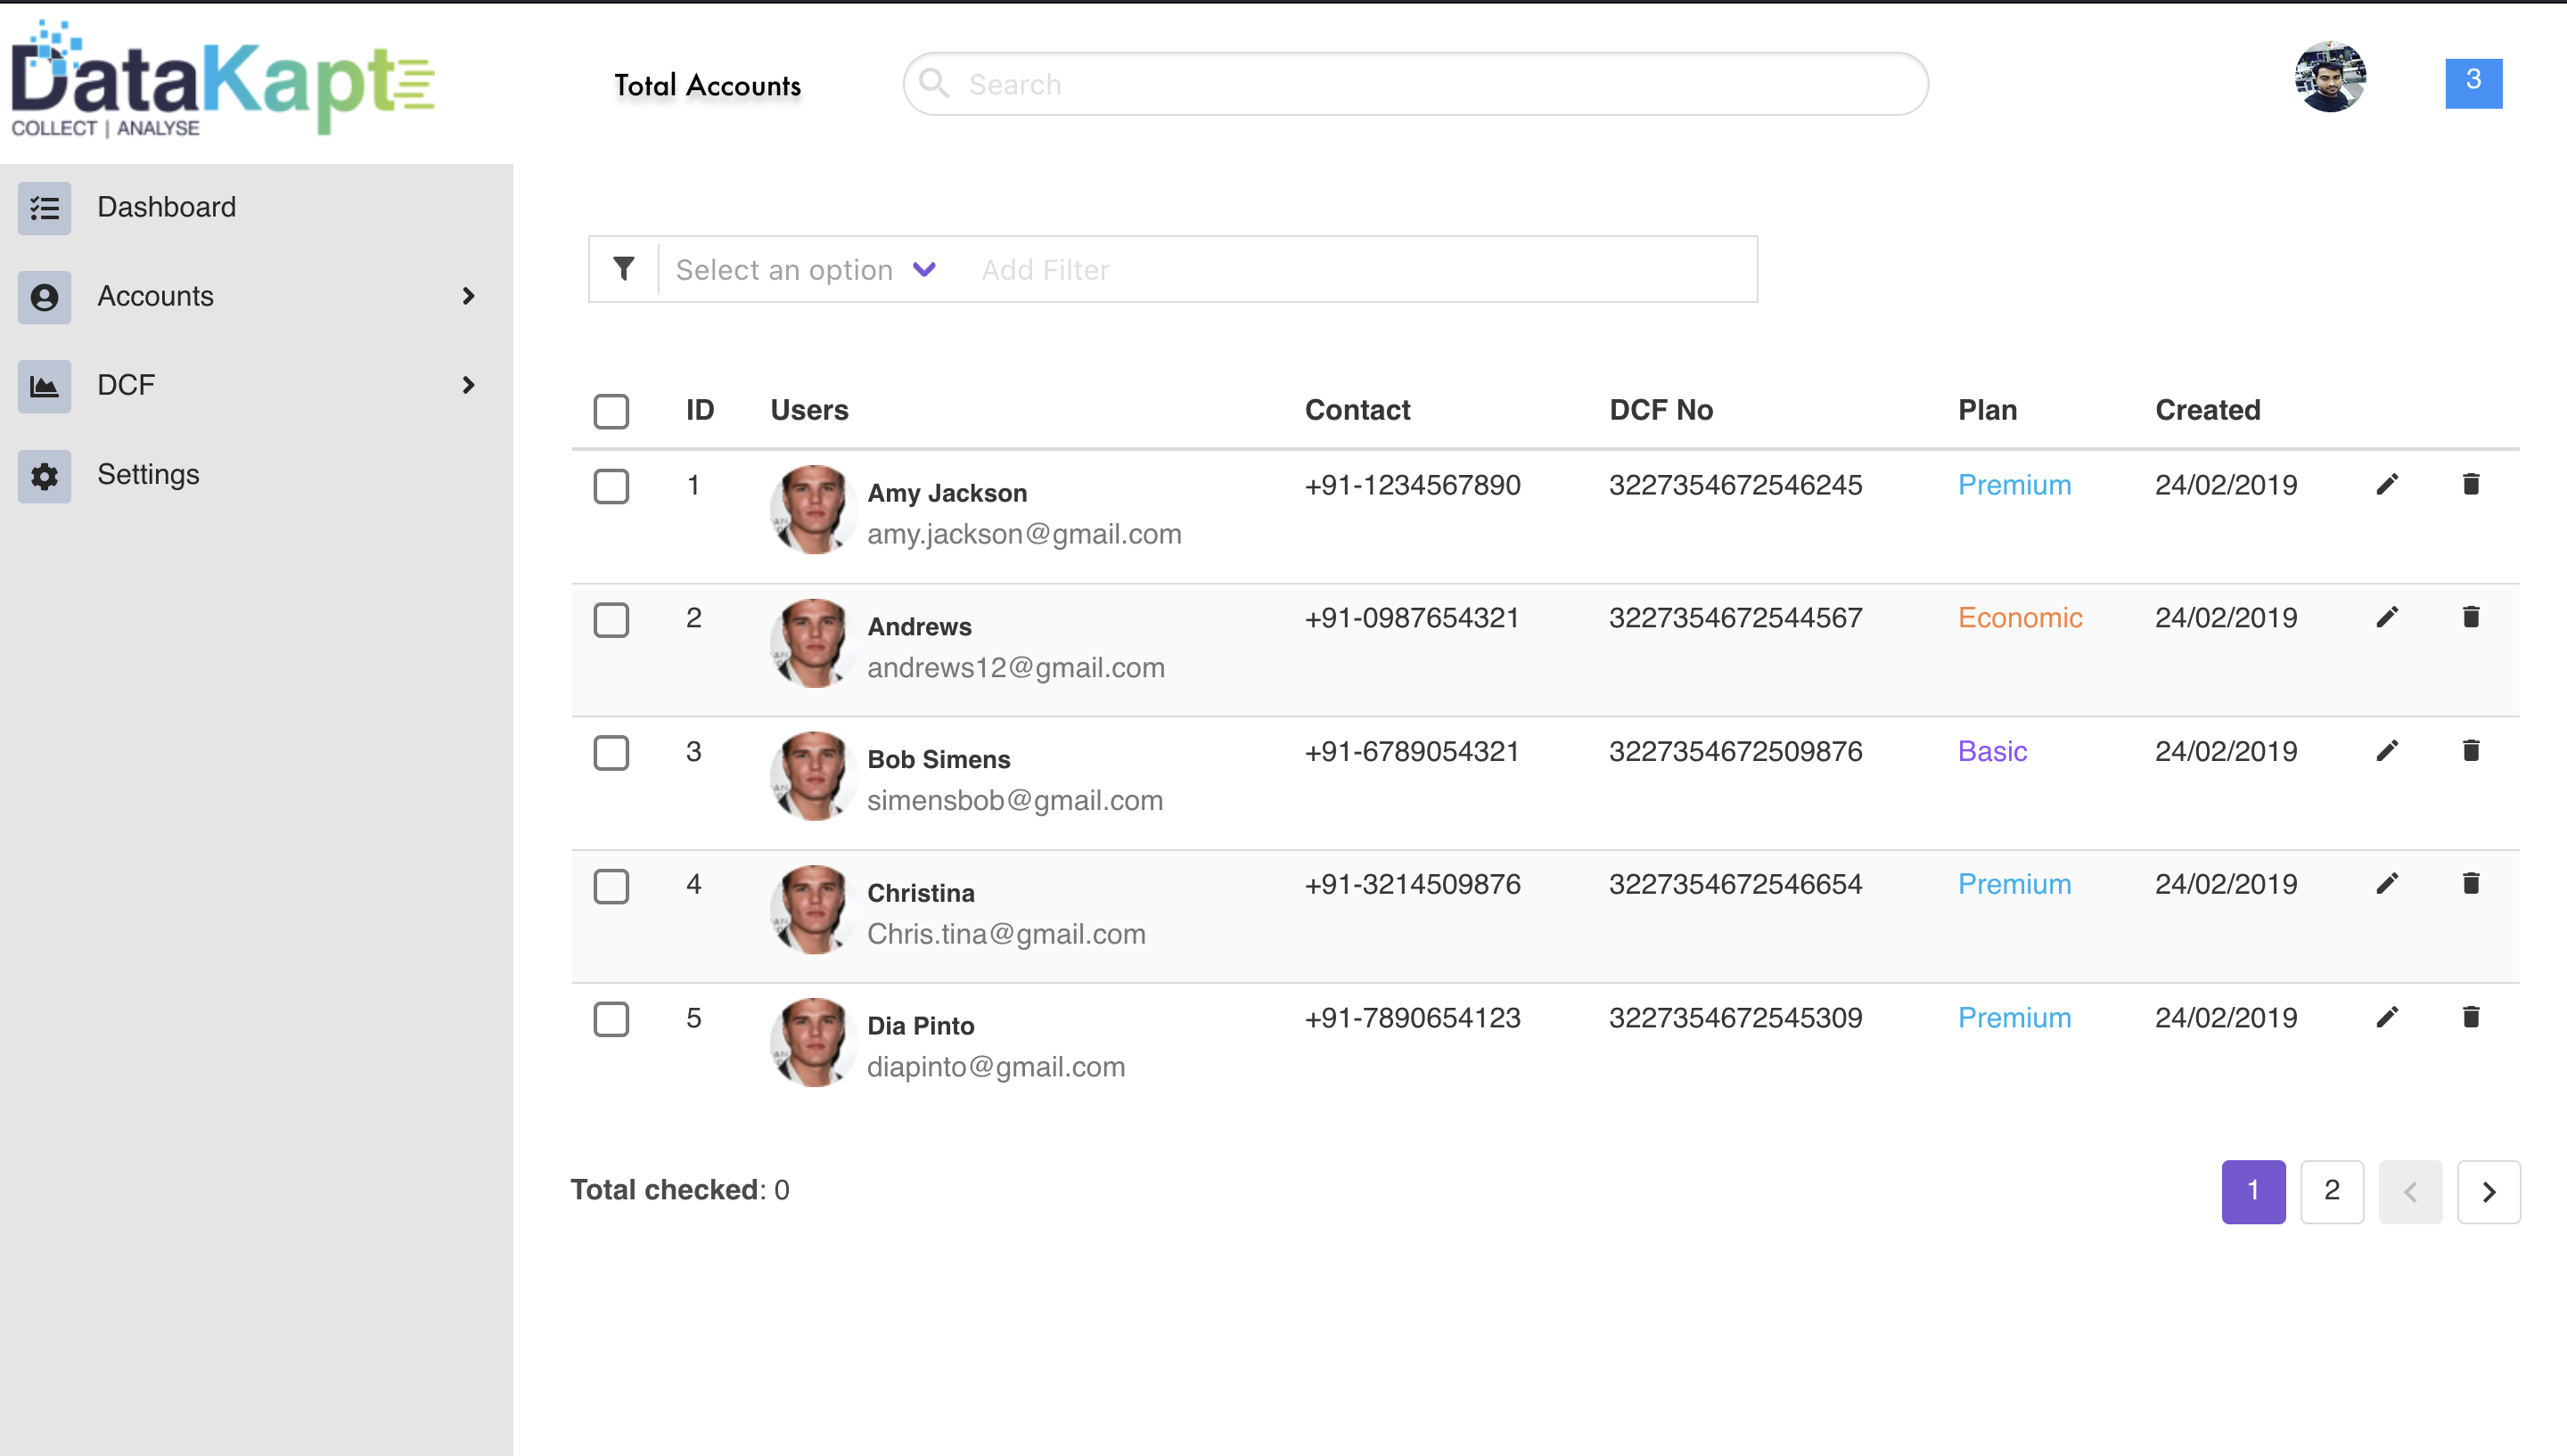Open the 'Select an option' dropdown
This screenshot has width=2567, height=1456.
pos(806,270)
